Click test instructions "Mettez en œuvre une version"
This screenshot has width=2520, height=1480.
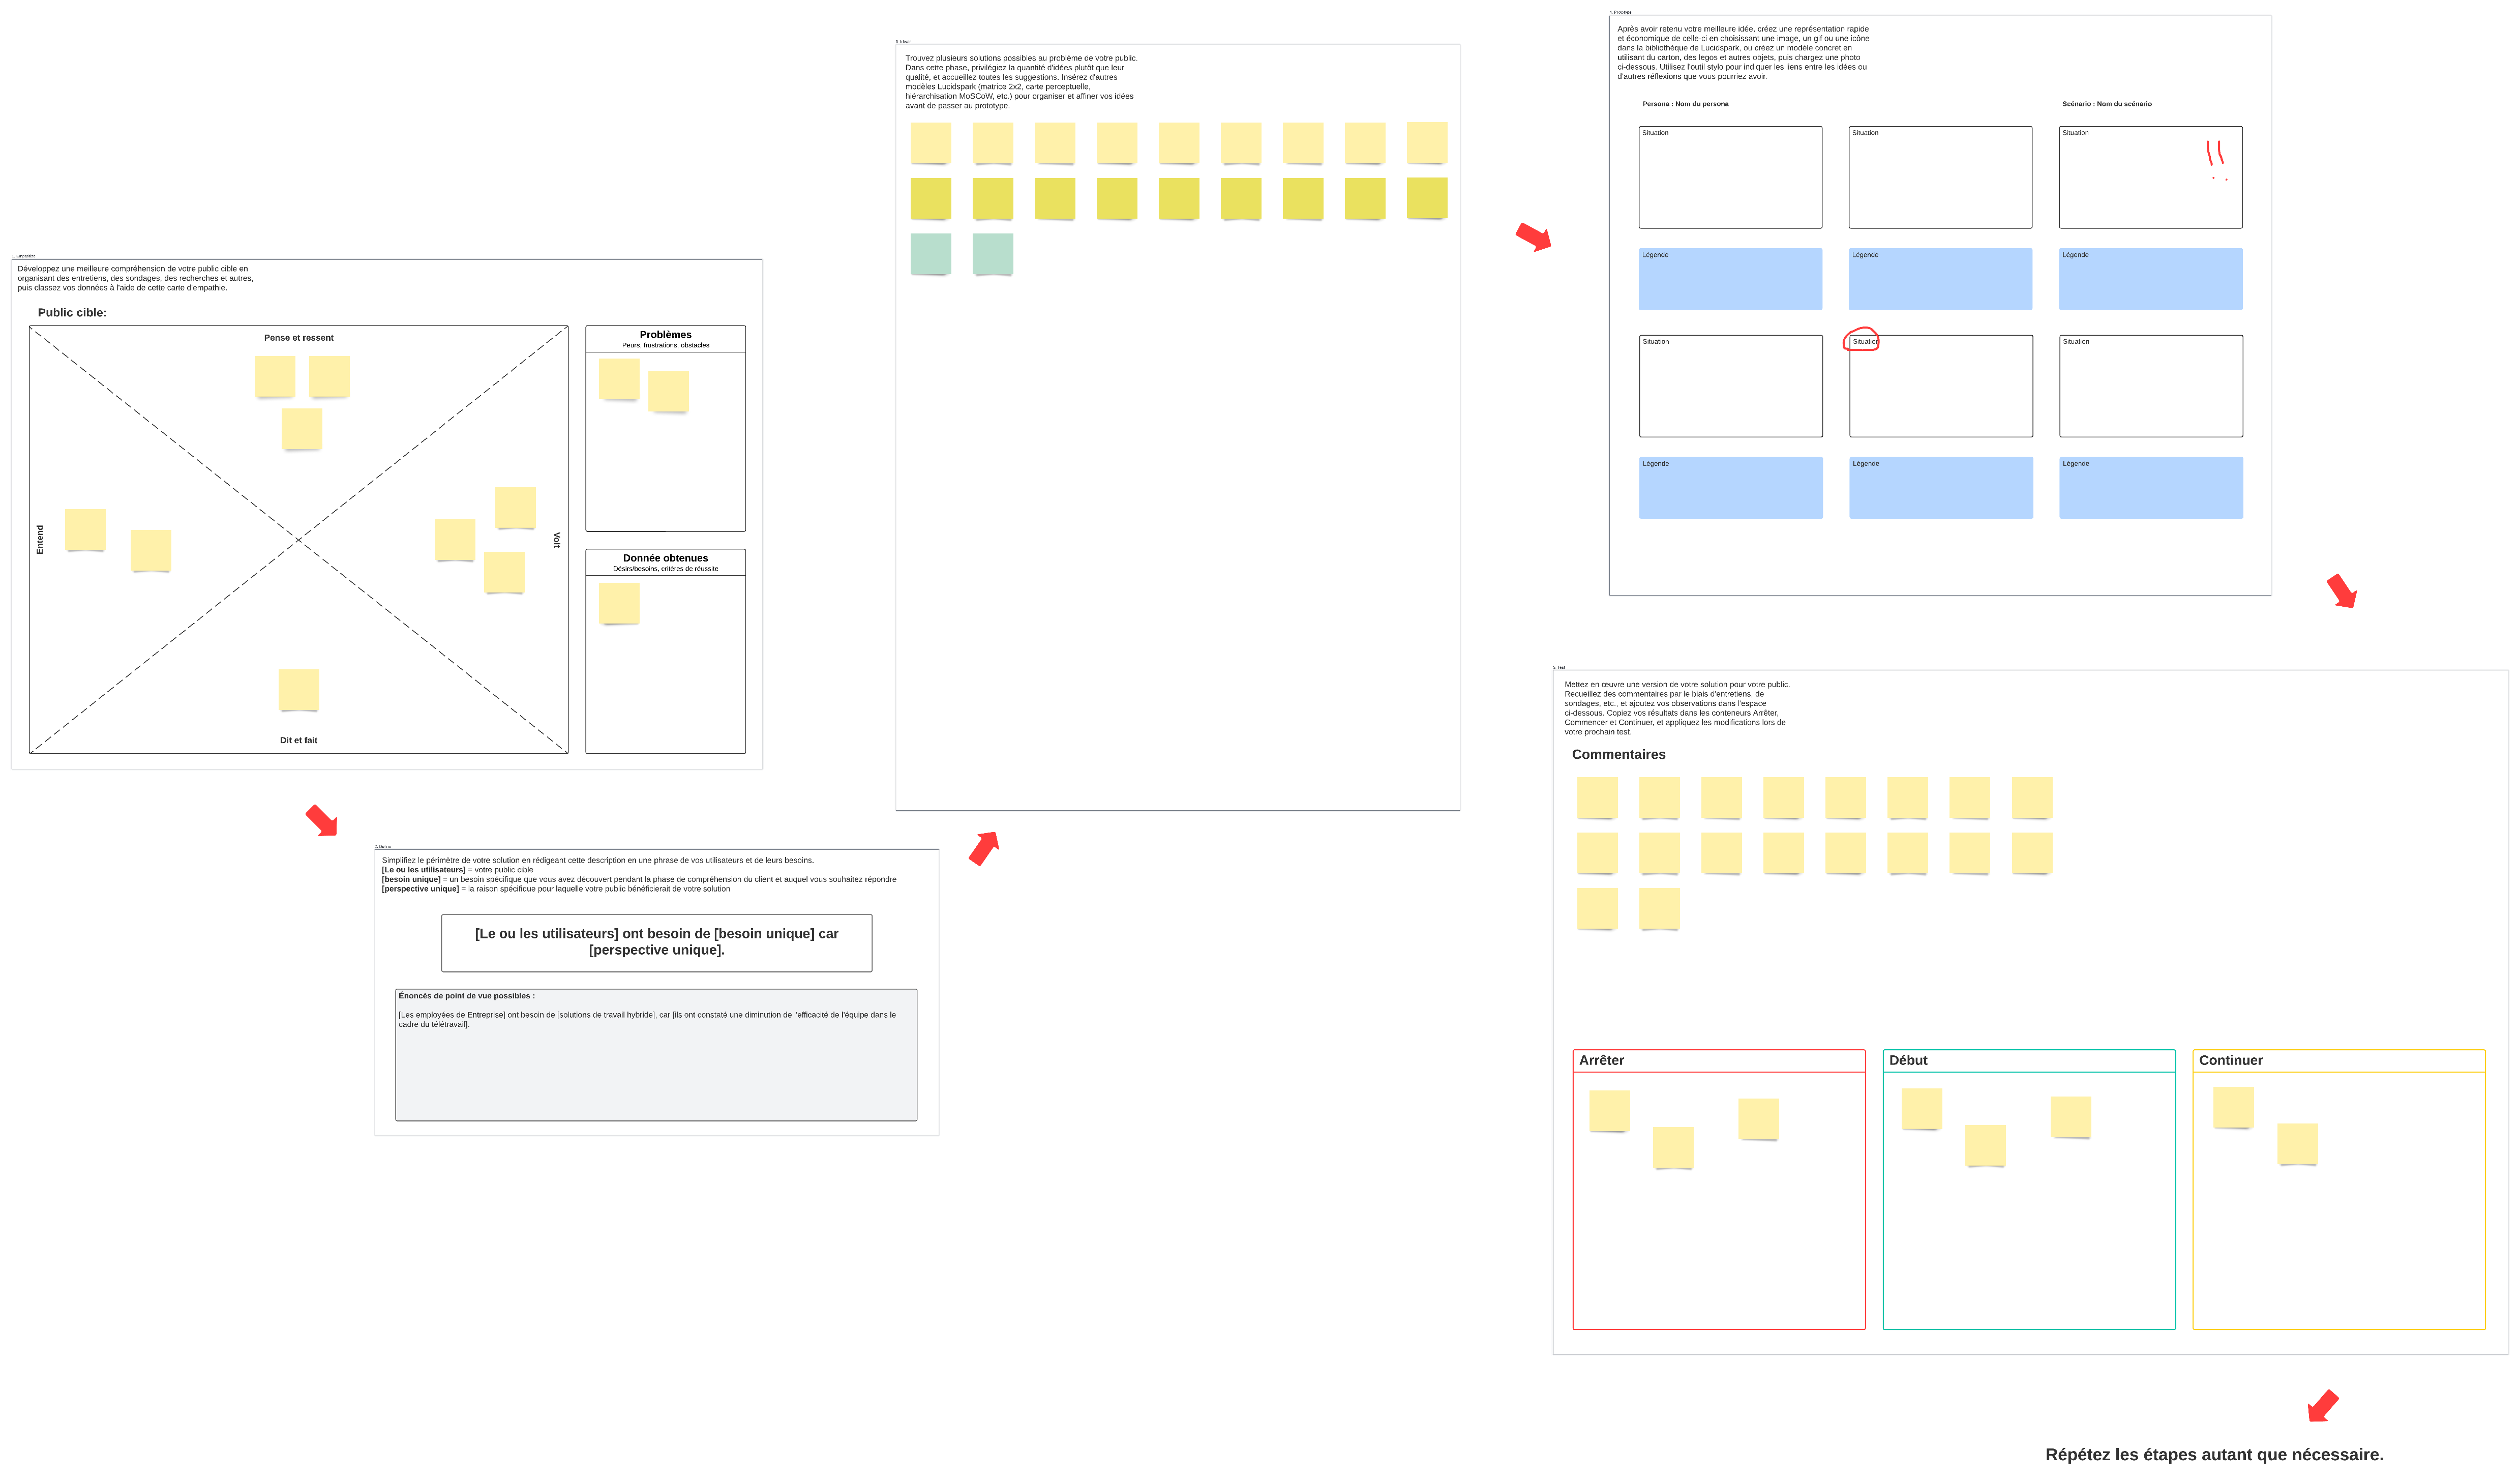click(x=1677, y=708)
